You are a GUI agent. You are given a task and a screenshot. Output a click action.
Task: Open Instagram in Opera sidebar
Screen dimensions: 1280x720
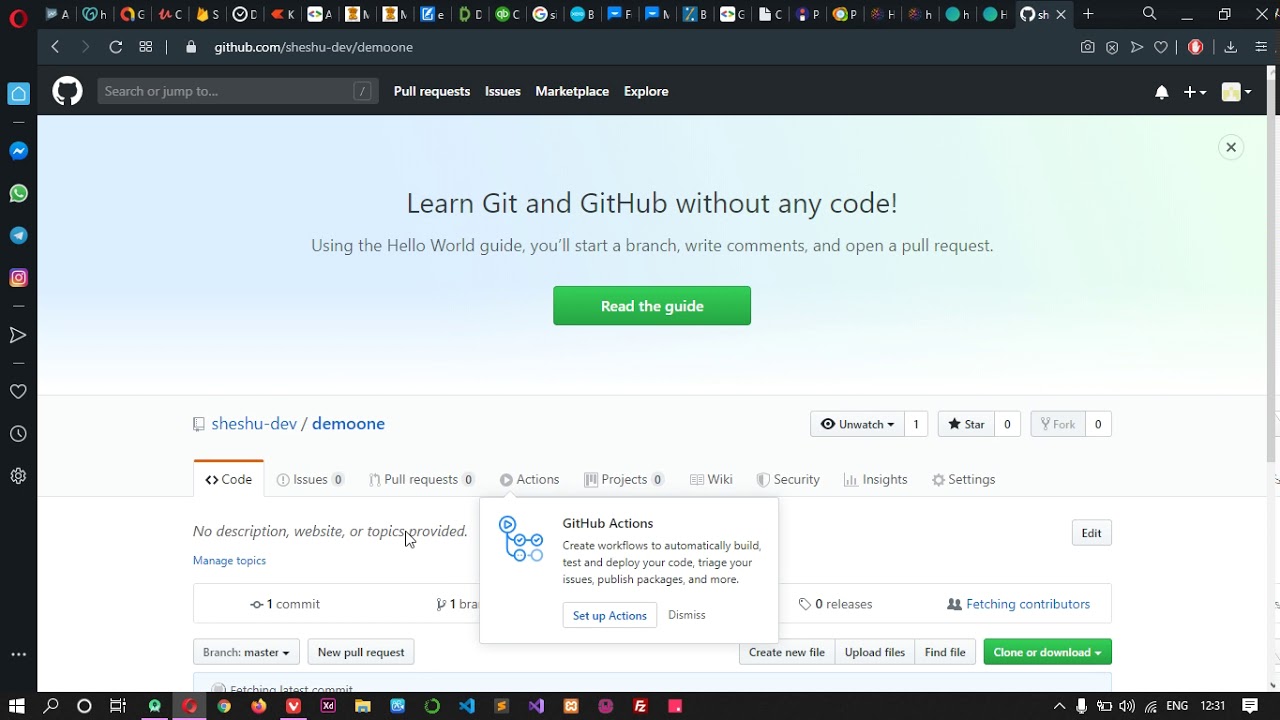[x=18, y=277]
